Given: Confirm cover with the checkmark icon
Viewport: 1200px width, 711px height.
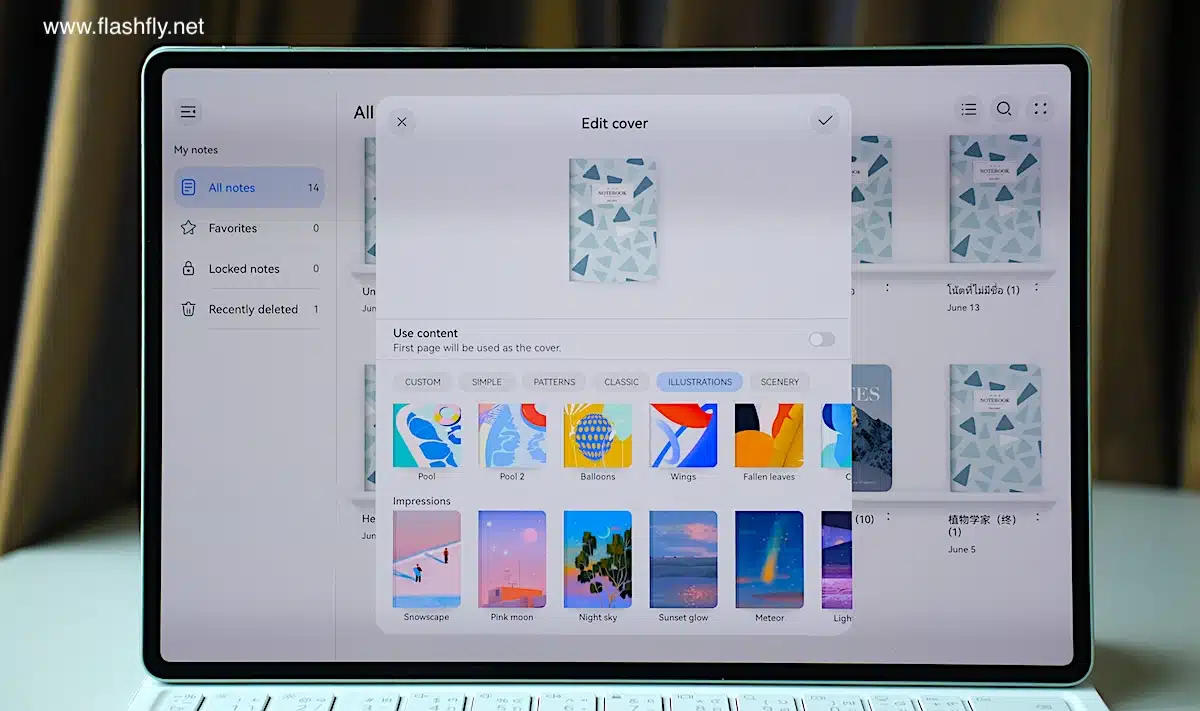Looking at the screenshot, I should pyautogui.click(x=825, y=121).
